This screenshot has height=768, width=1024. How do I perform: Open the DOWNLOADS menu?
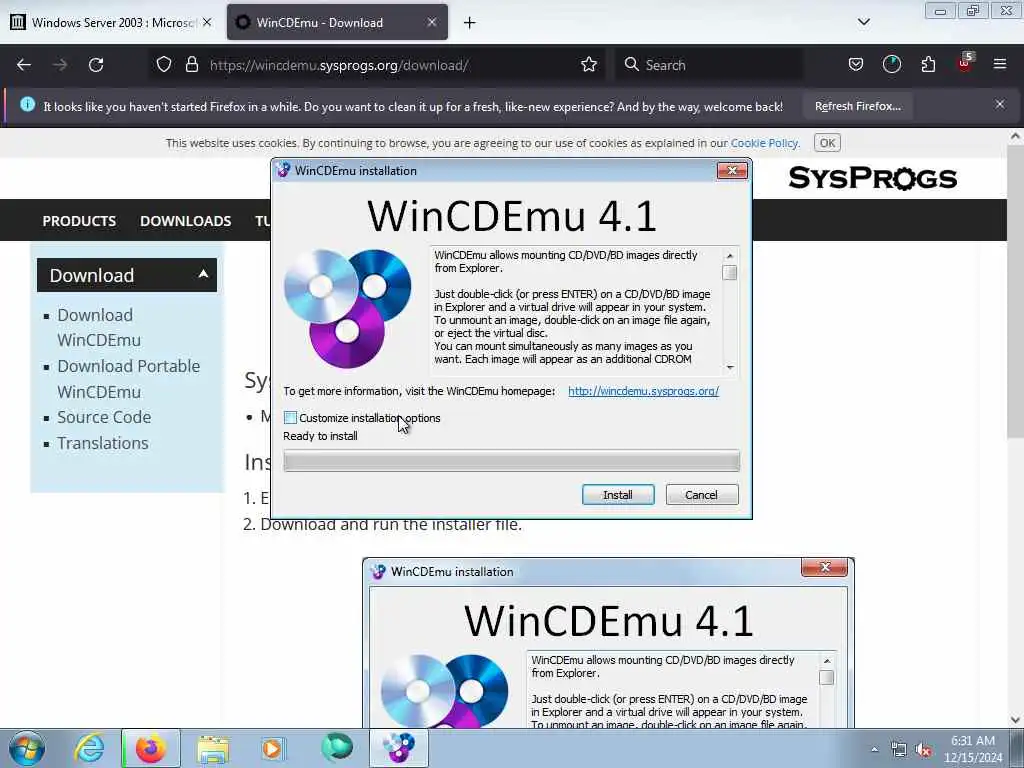(185, 221)
